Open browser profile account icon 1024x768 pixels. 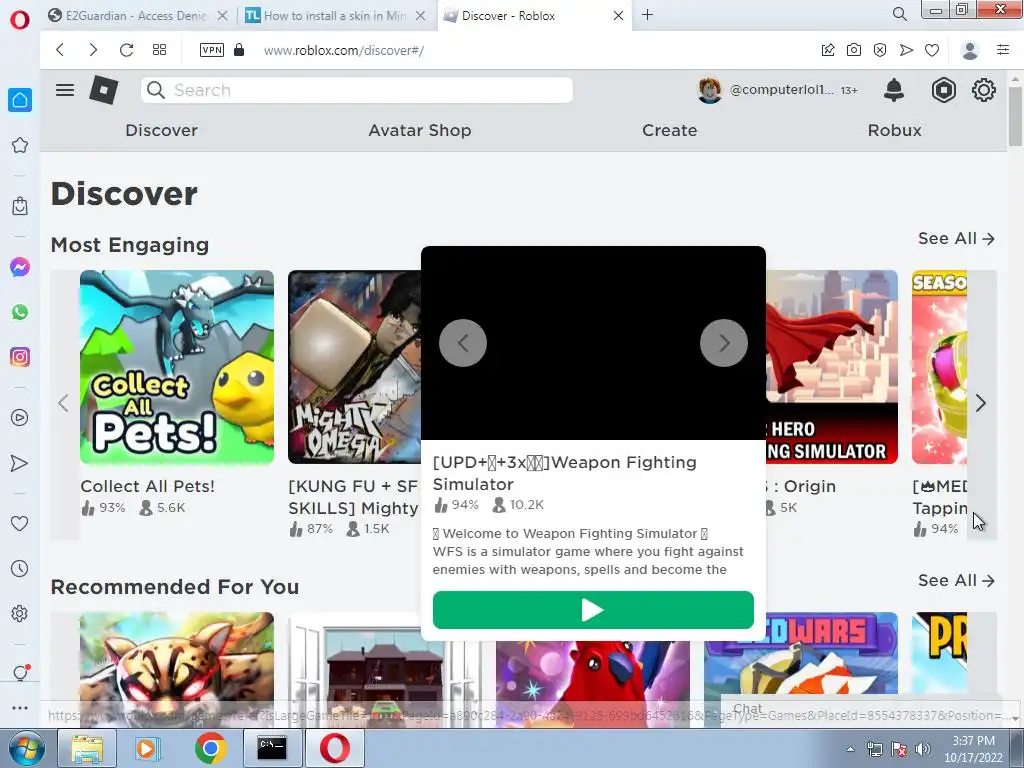[x=970, y=50]
